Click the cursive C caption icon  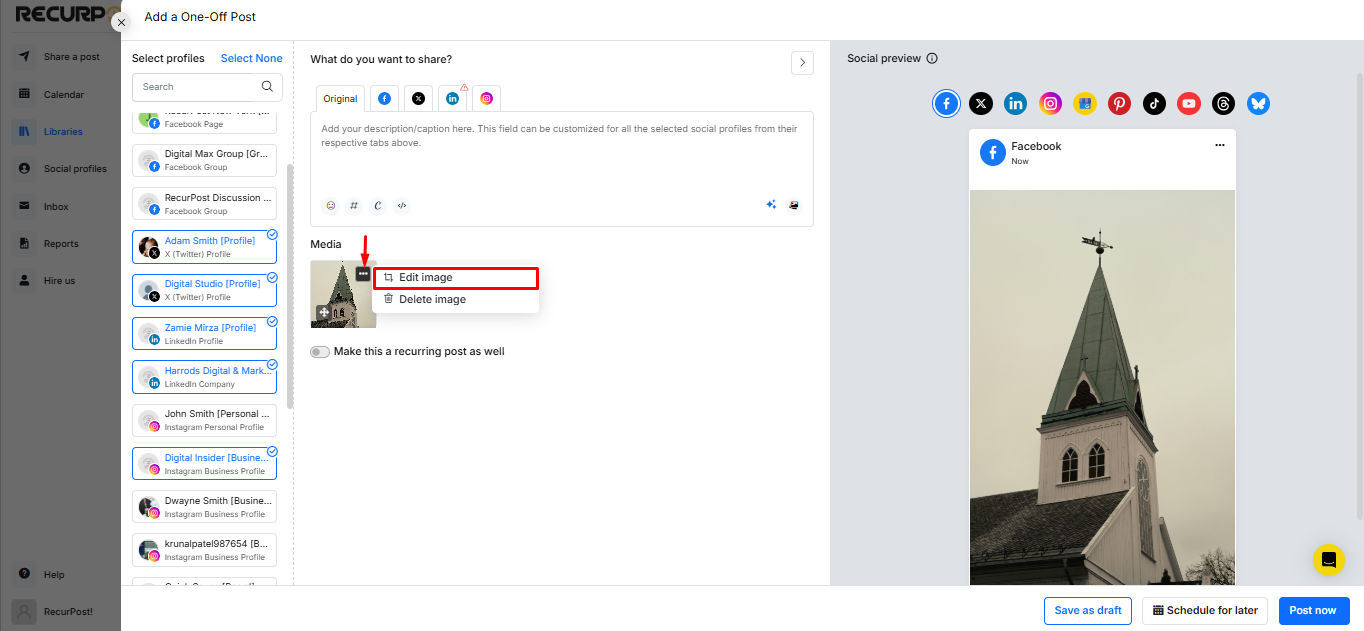coord(378,205)
